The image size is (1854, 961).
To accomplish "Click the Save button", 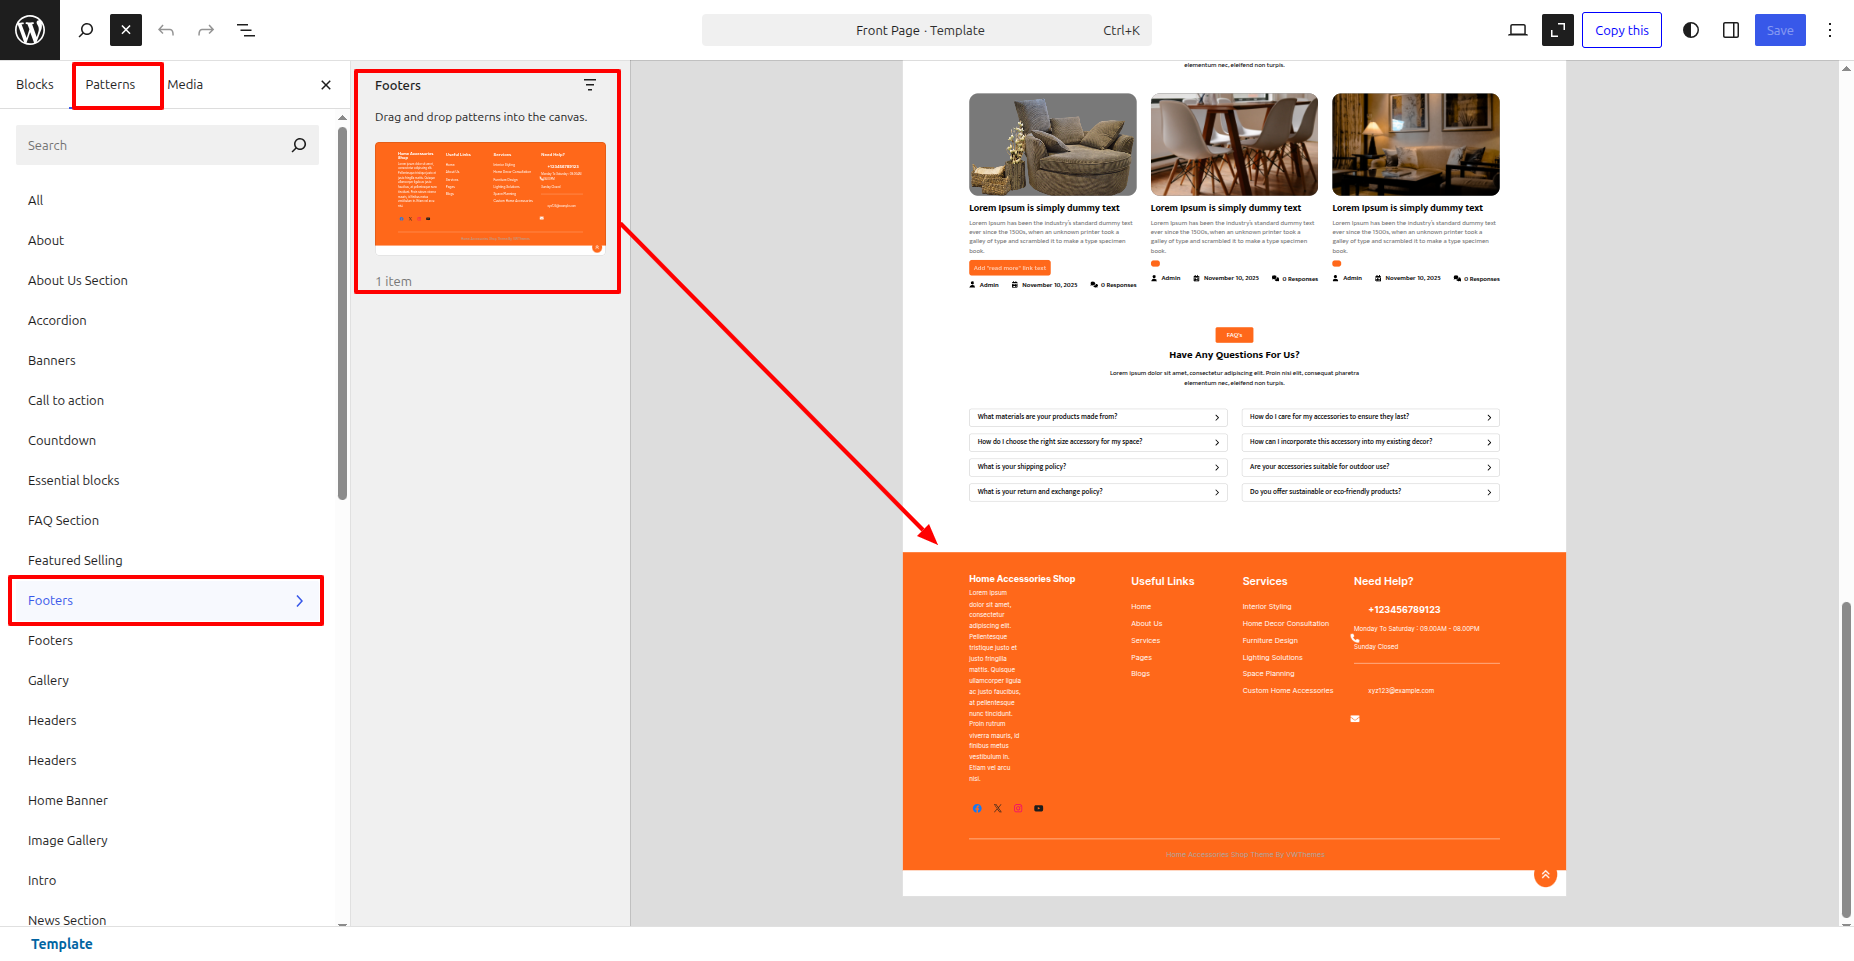I will [x=1779, y=30].
